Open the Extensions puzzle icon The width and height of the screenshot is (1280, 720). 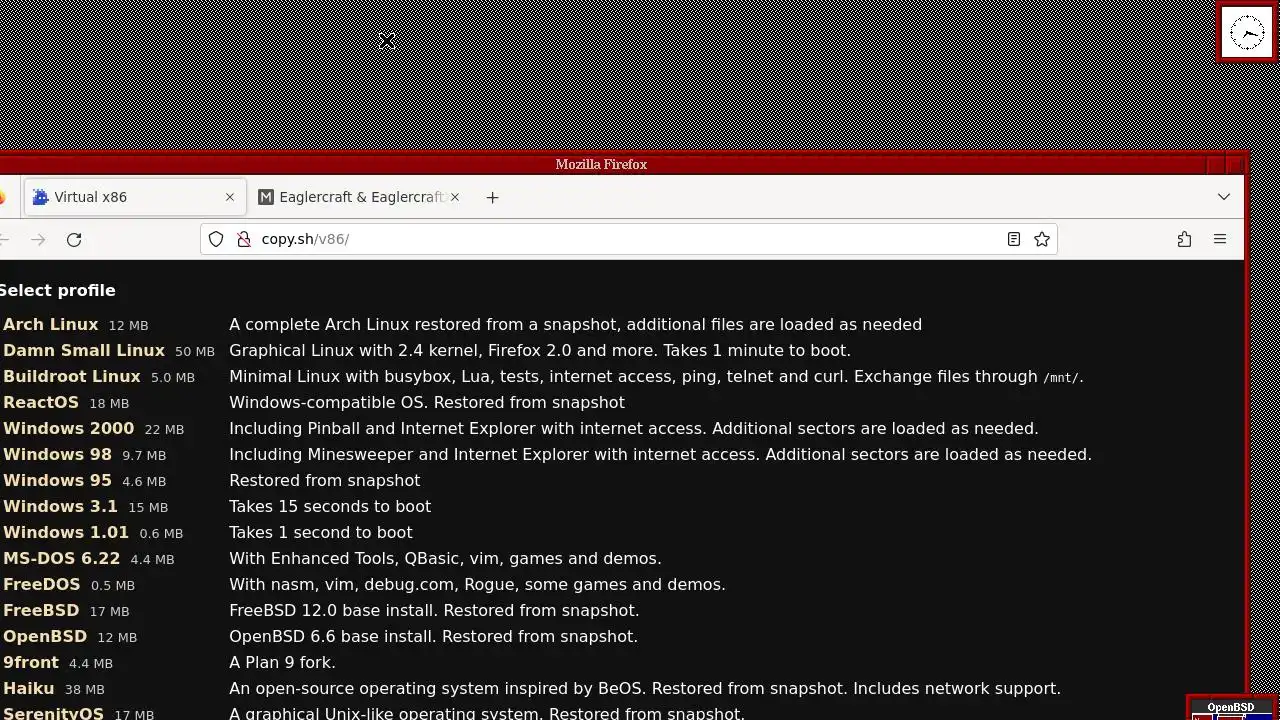(x=1184, y=239)
